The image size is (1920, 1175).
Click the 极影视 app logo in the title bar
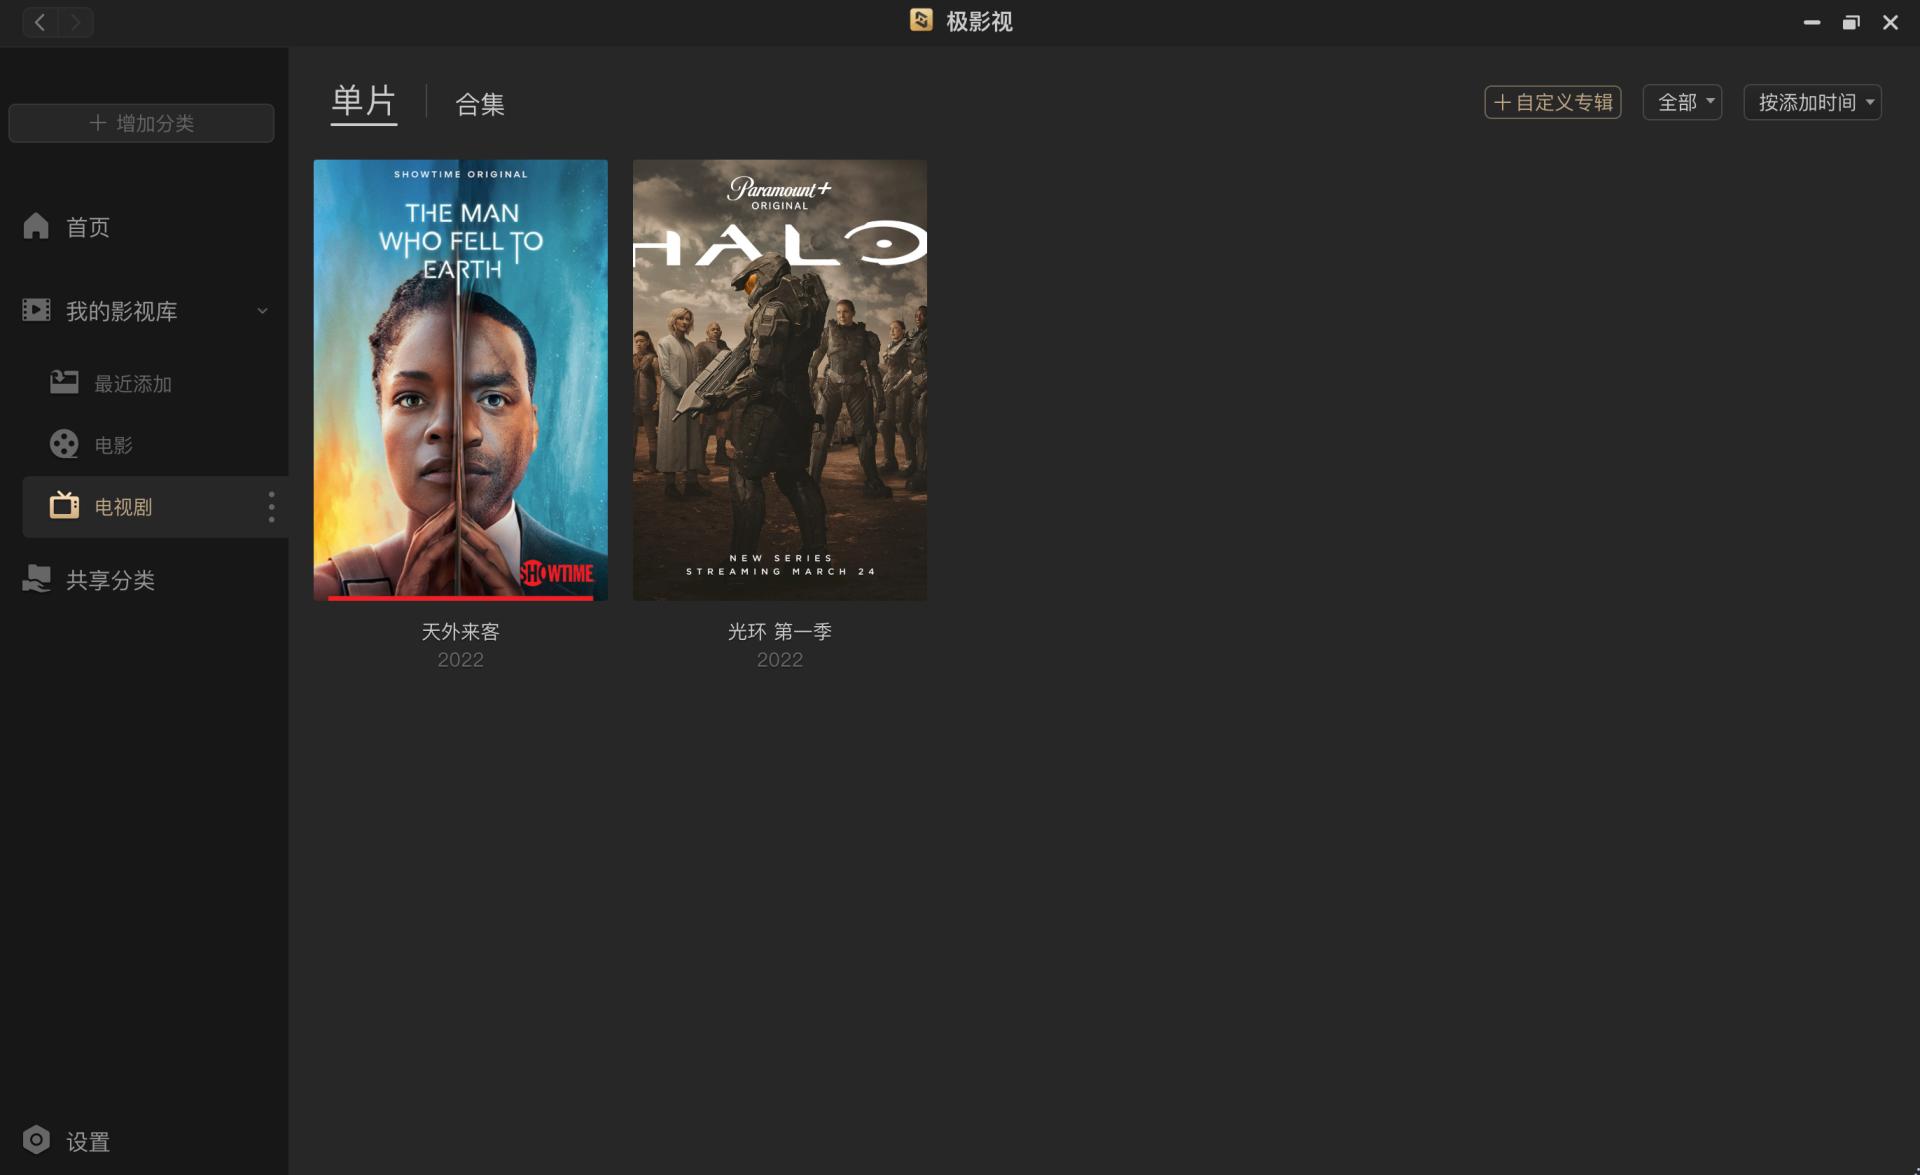point(921,20)
